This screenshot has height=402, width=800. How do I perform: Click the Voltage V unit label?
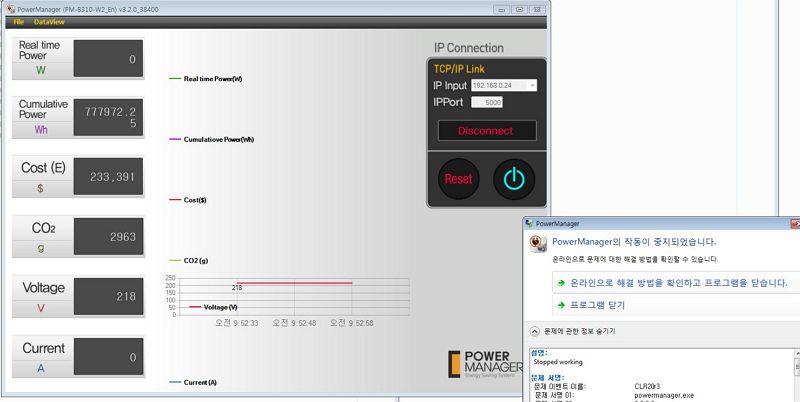click(x=41, y=308)
